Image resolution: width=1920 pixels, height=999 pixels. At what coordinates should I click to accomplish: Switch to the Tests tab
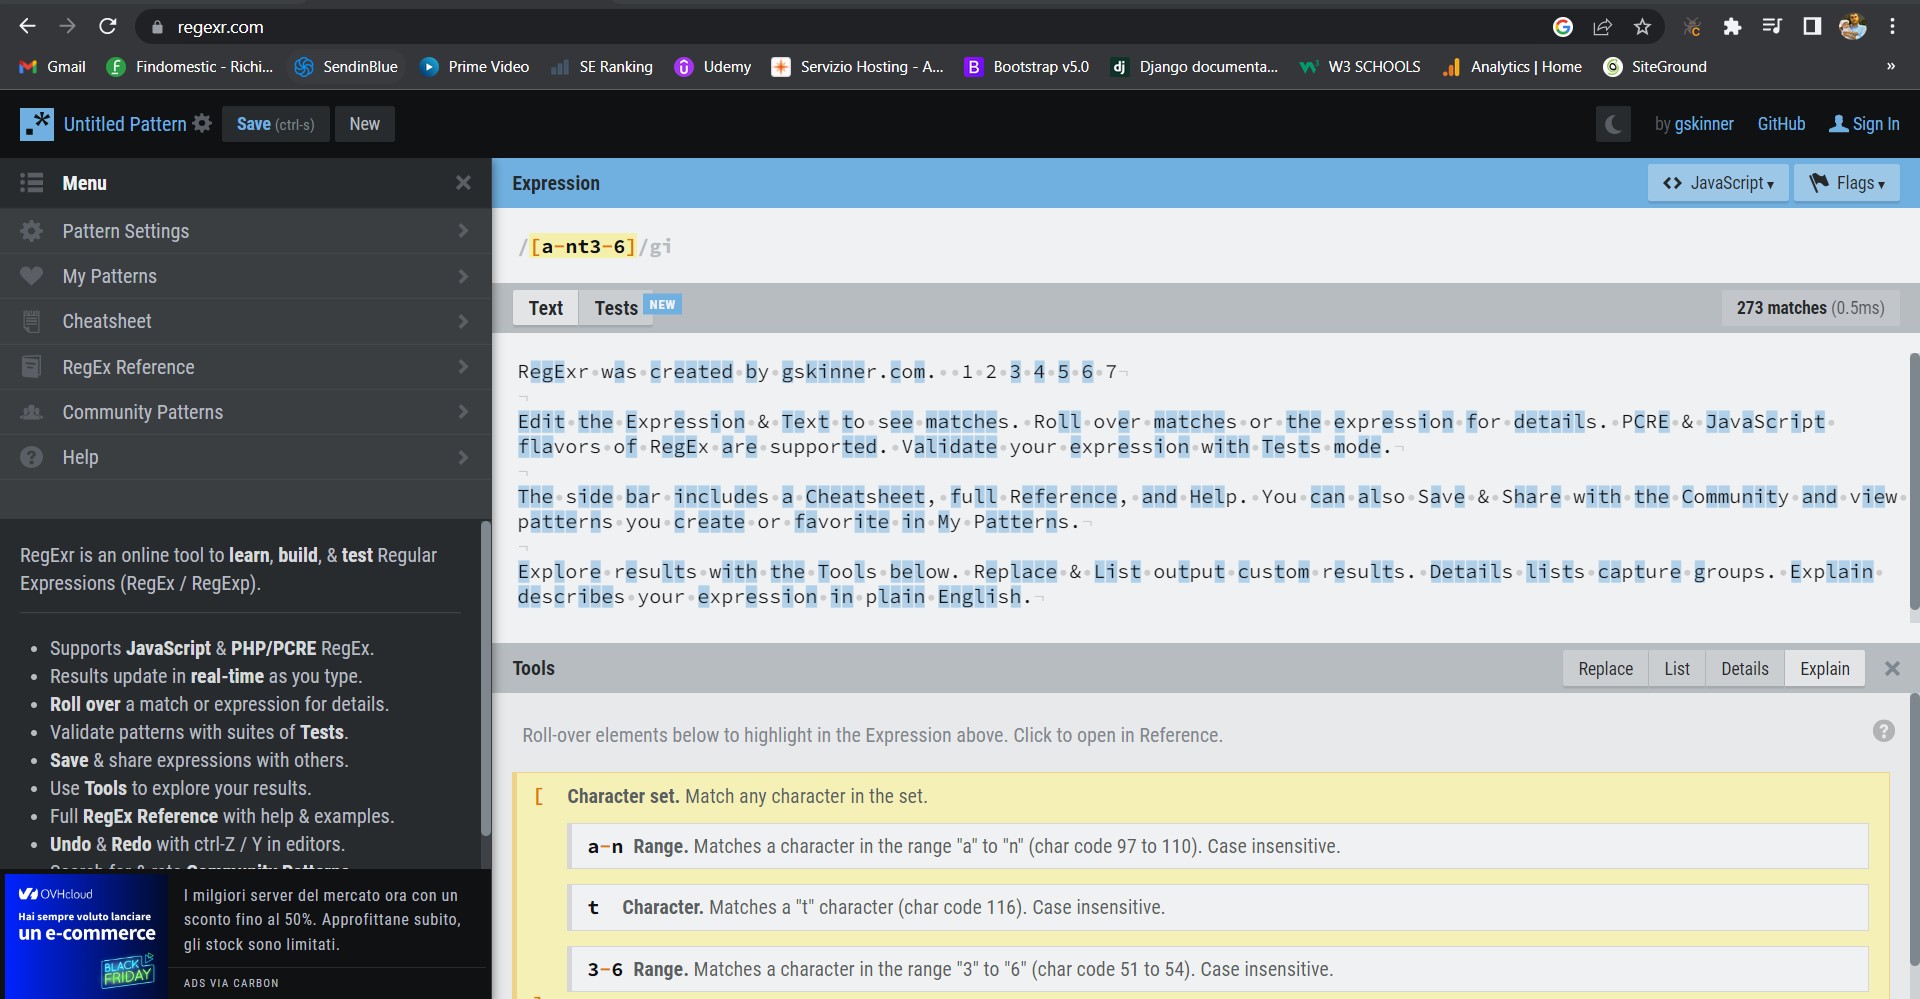(616, 308)
